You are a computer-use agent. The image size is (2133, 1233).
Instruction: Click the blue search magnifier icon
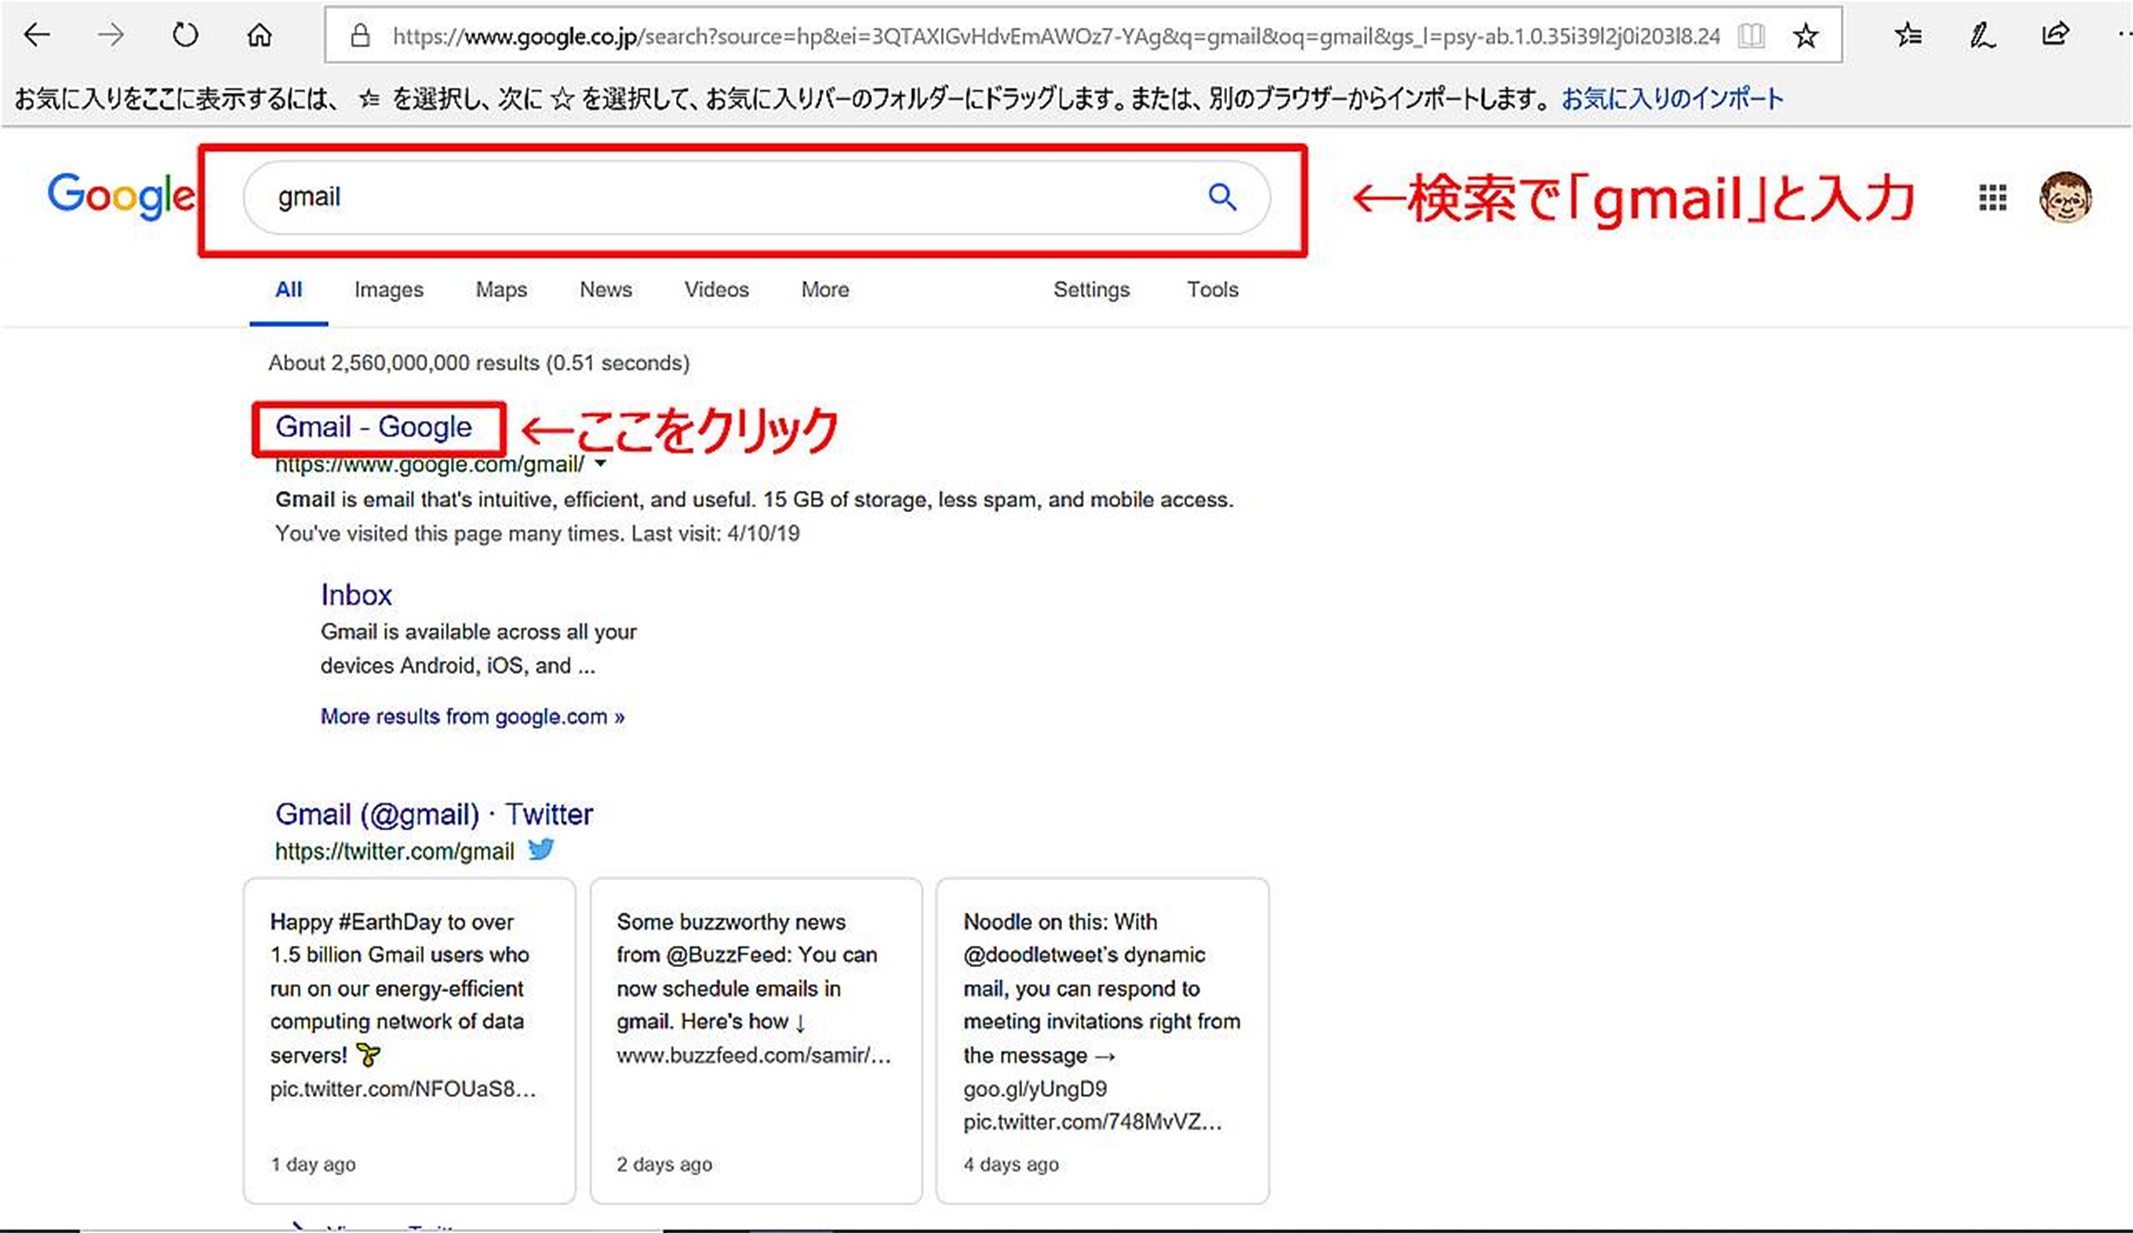tap(1221, 197)
